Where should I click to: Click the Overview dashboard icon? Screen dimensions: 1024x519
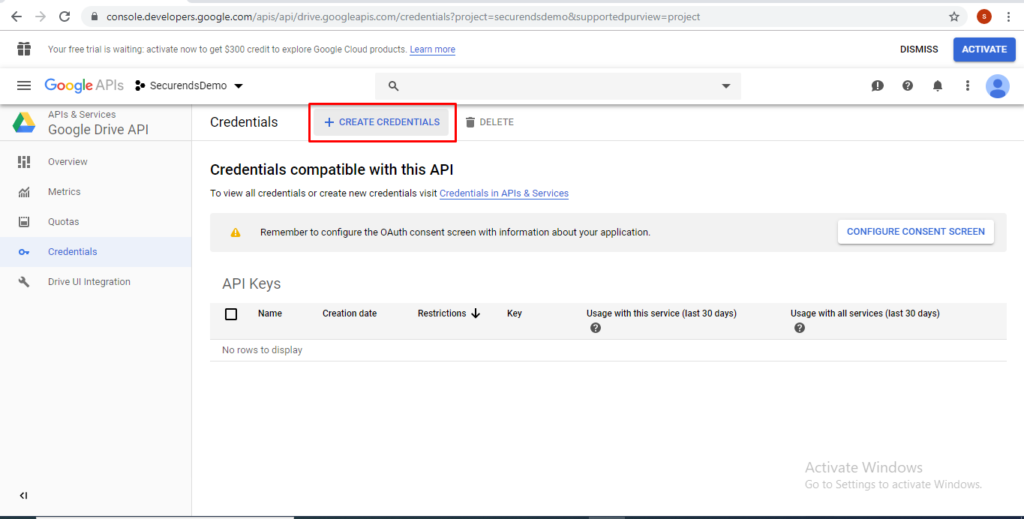[24, 162]
